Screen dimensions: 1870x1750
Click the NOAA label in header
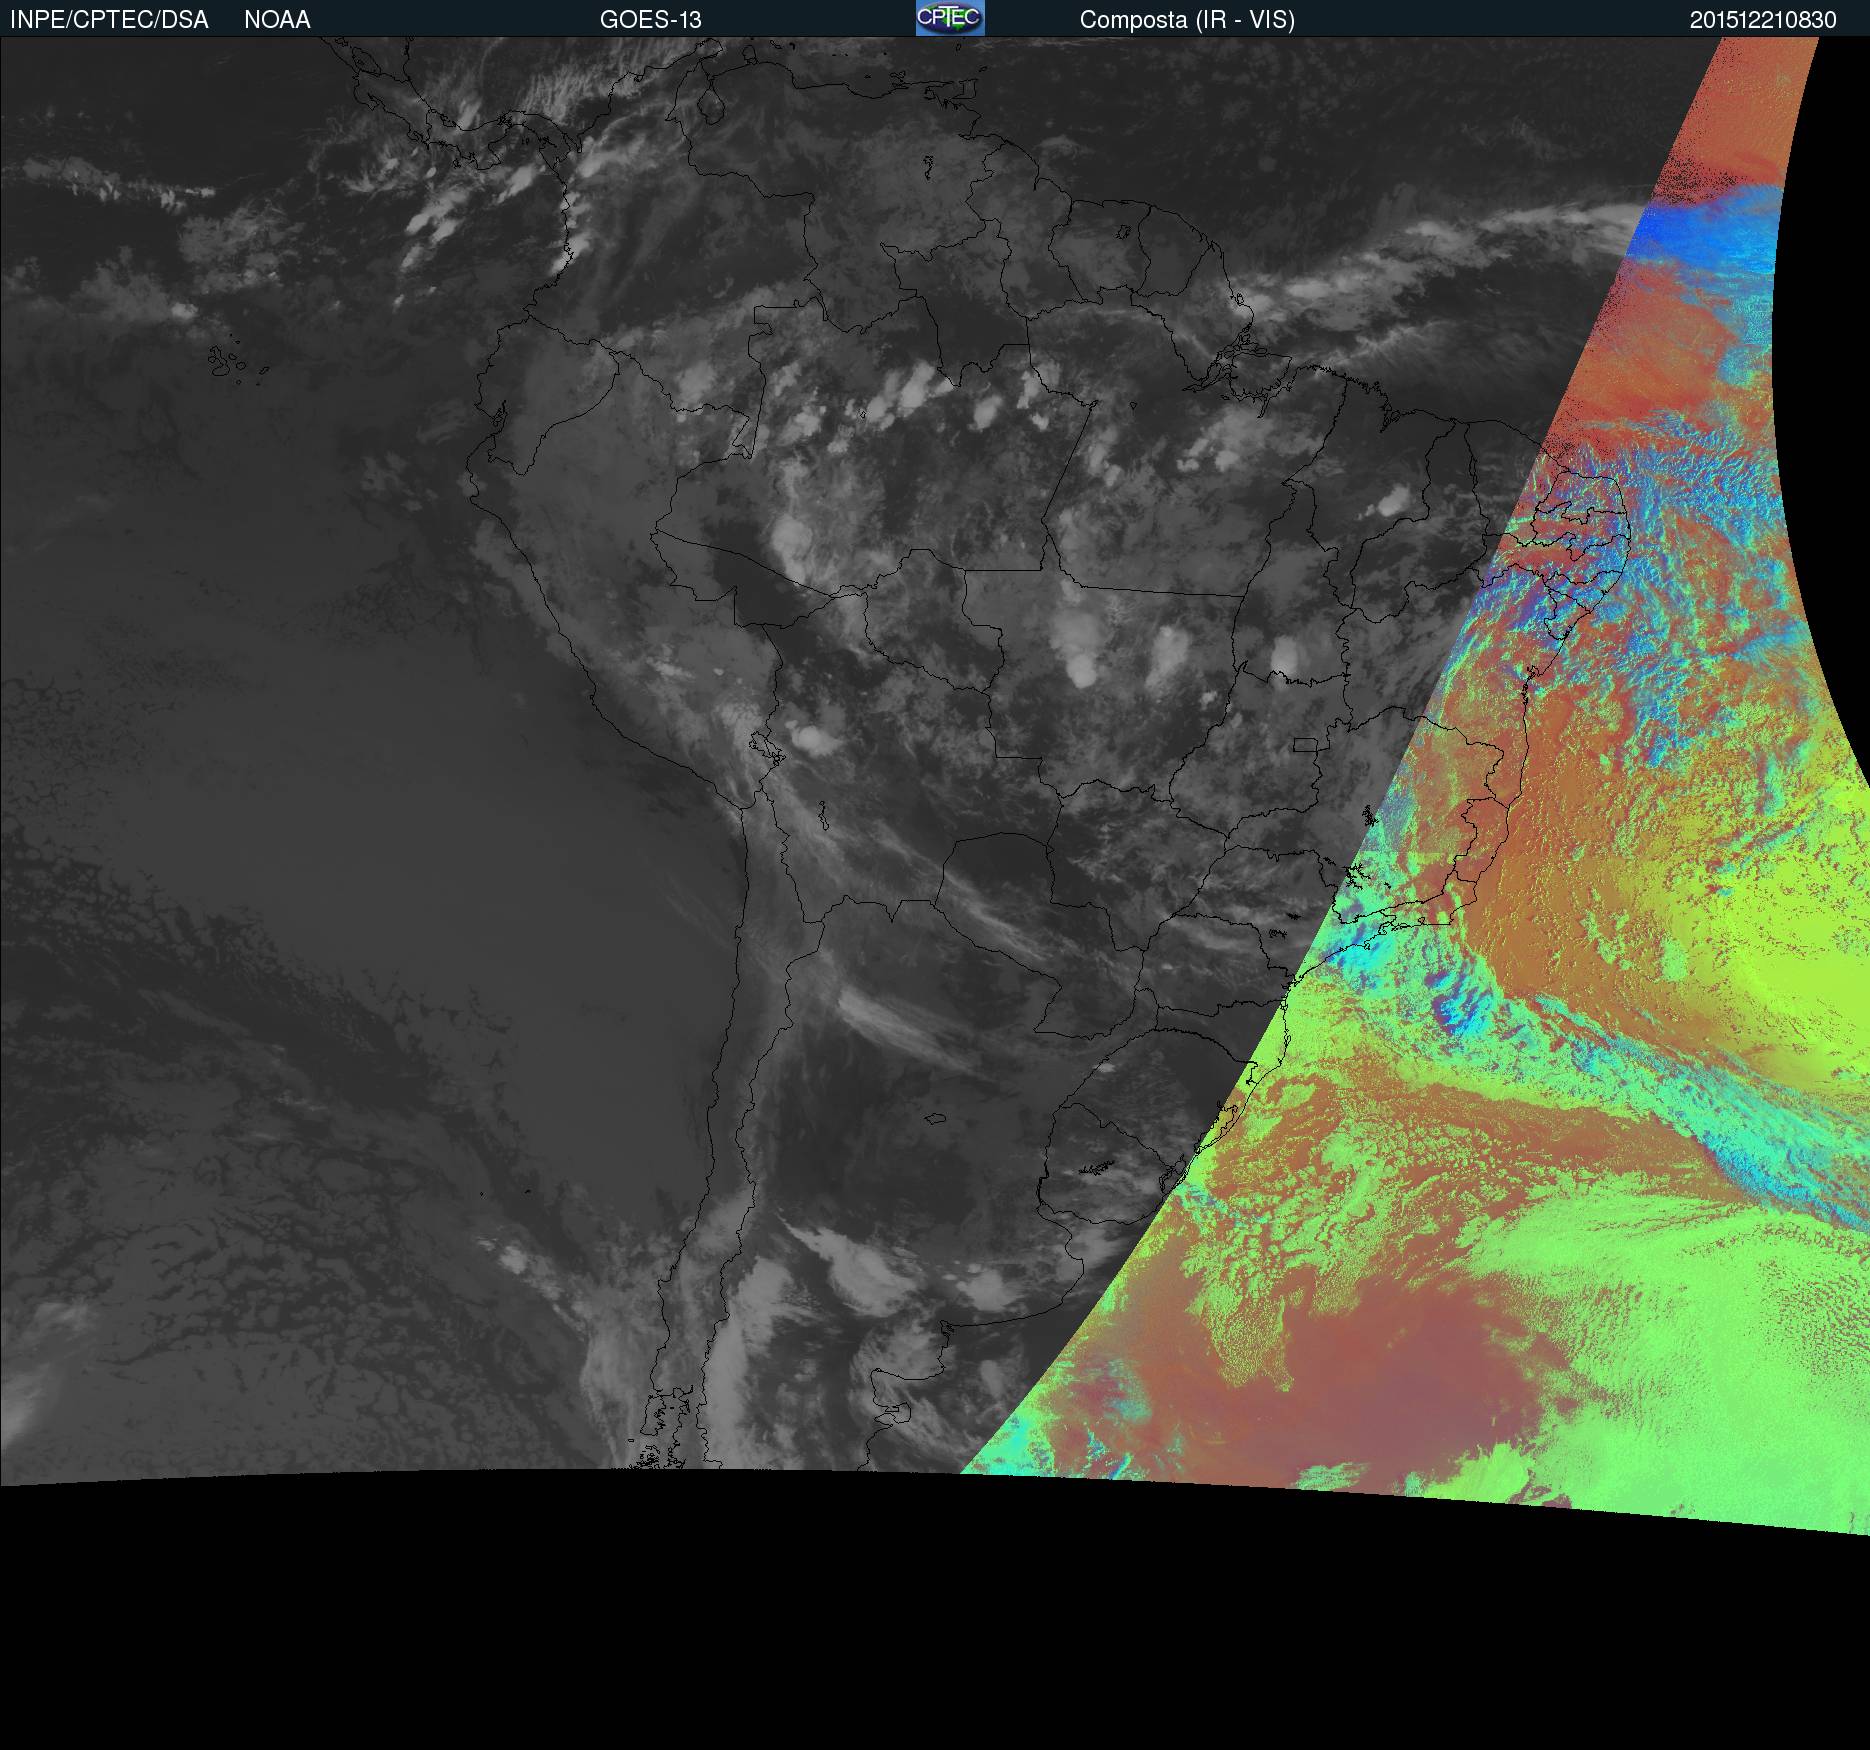coord(277,20)
